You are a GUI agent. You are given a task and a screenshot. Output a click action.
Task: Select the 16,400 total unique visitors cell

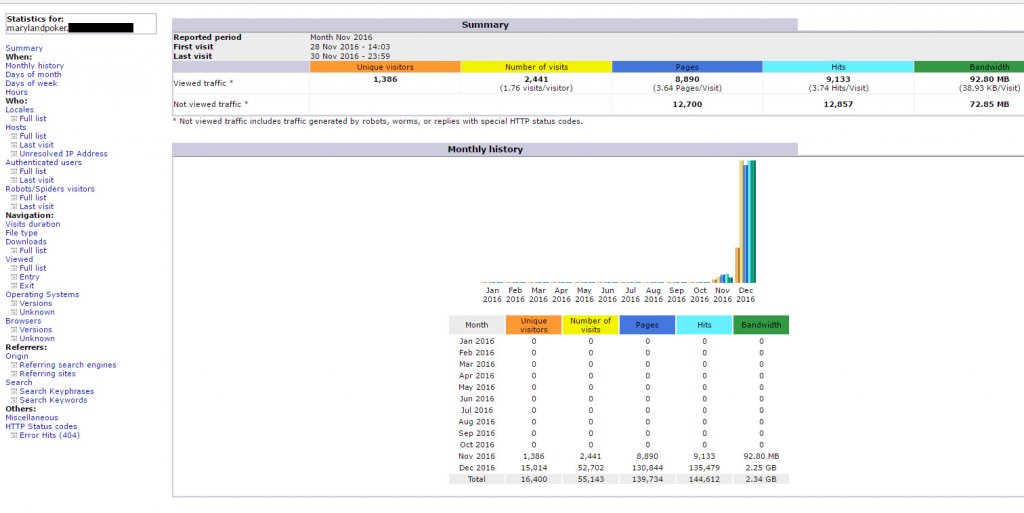534,479
